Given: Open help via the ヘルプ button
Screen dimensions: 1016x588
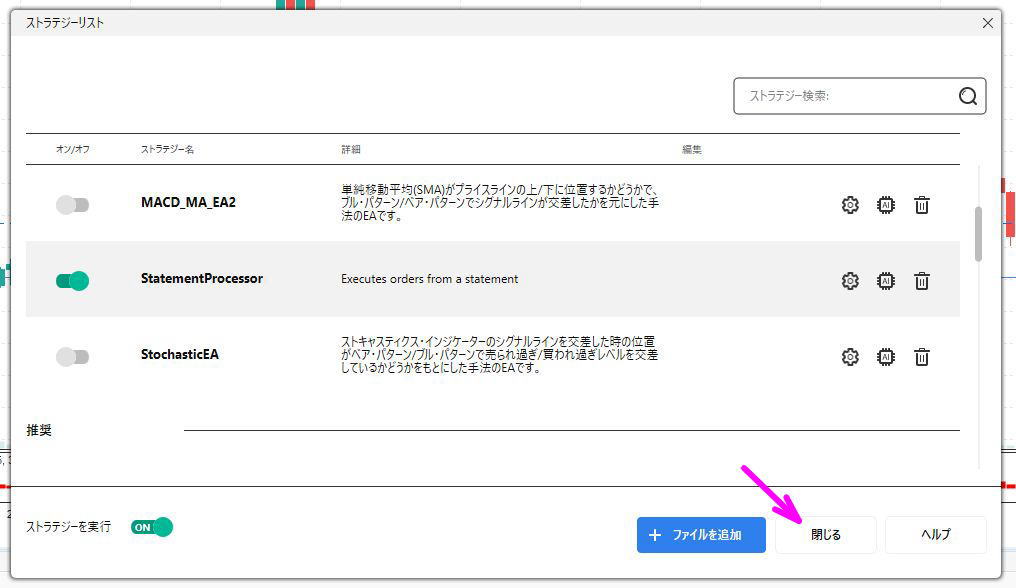Looking at the screenshot, I should pyautogui.click(x=935, y=534).
